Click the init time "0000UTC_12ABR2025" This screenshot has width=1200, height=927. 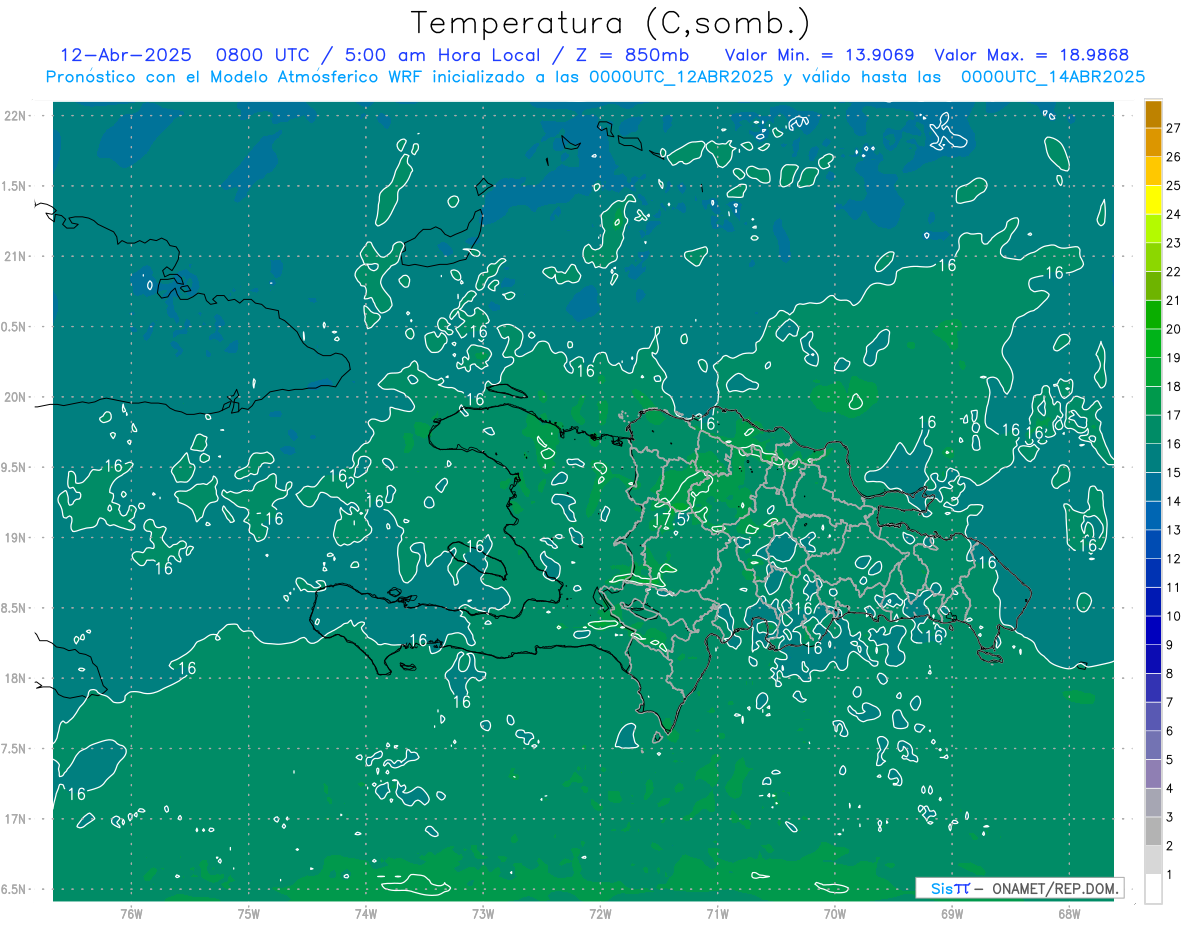click(682, 77)
